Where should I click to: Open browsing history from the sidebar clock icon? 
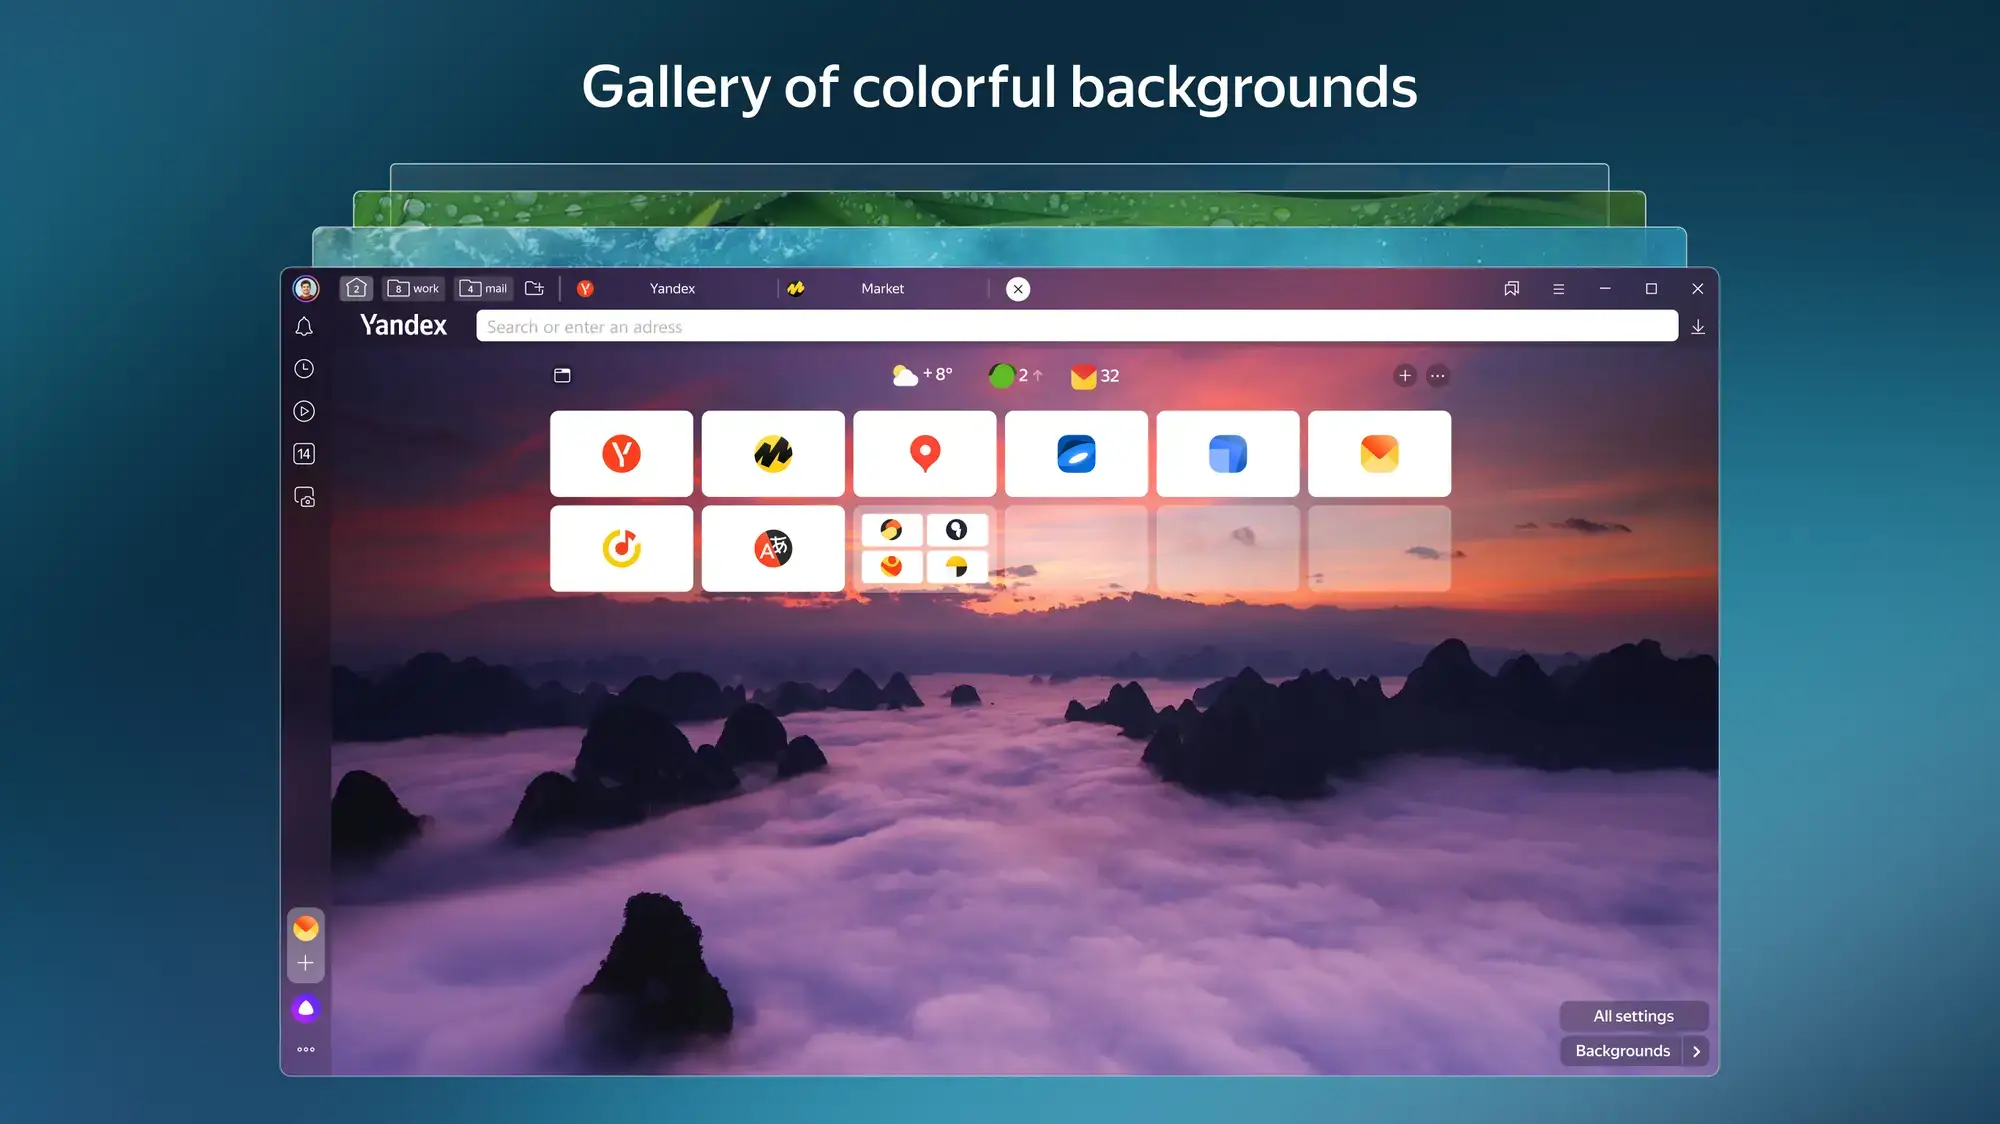305,369
